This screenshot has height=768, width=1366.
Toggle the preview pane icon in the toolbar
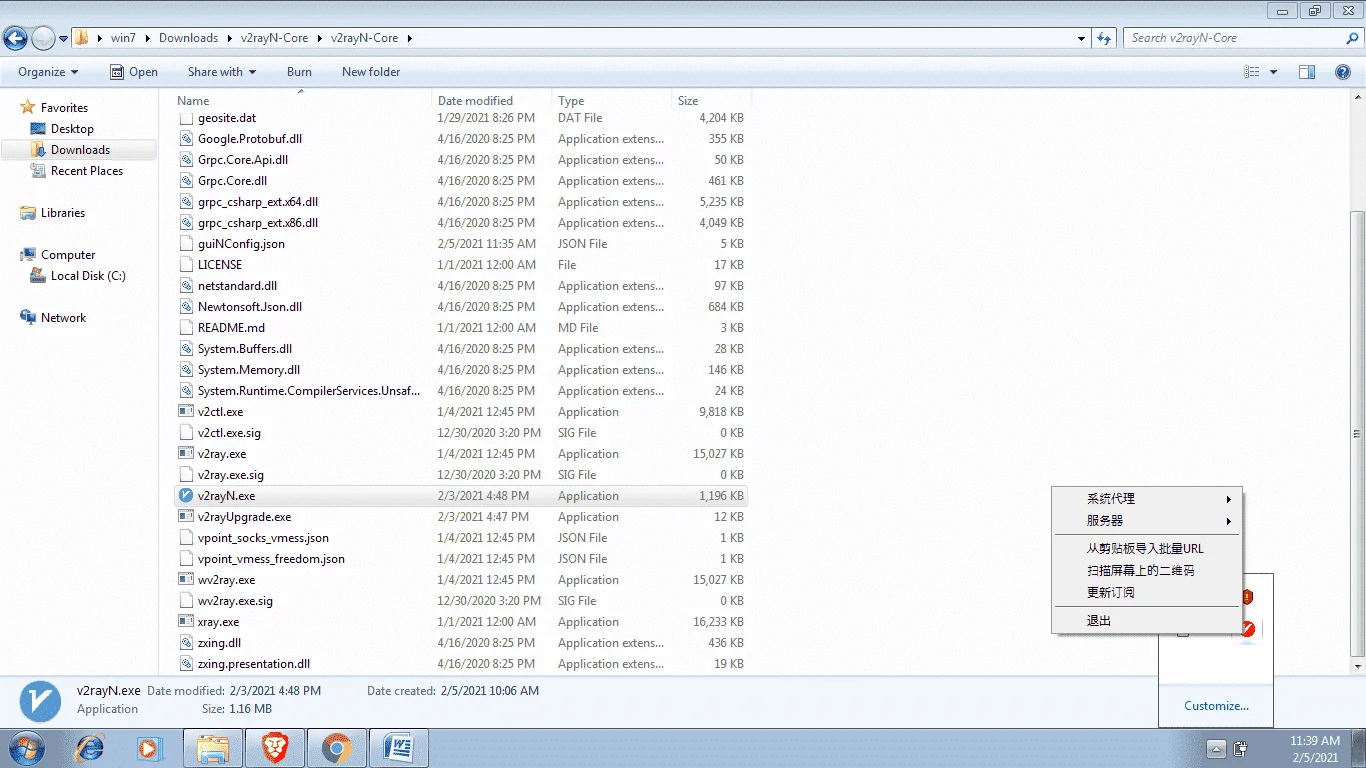(x=1306, y=72)
